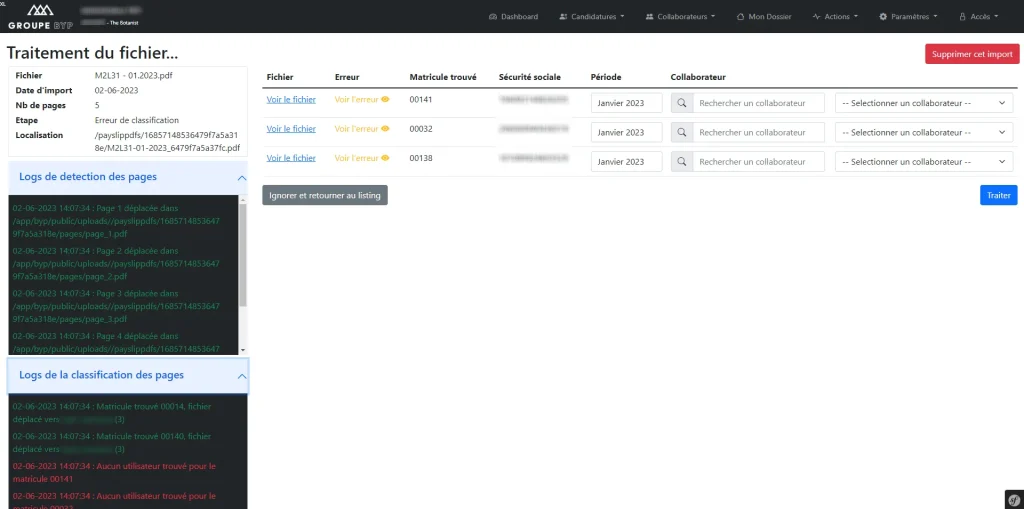Open the Dashboard page
This screenshot has height=509, width=1024.
pos(513,16)
